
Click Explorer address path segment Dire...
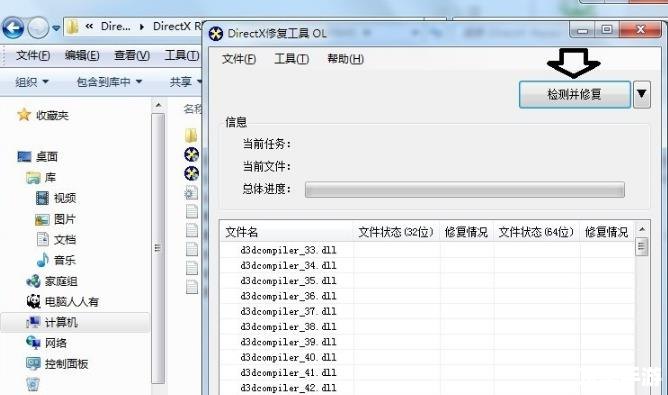(x=115, y=26)
